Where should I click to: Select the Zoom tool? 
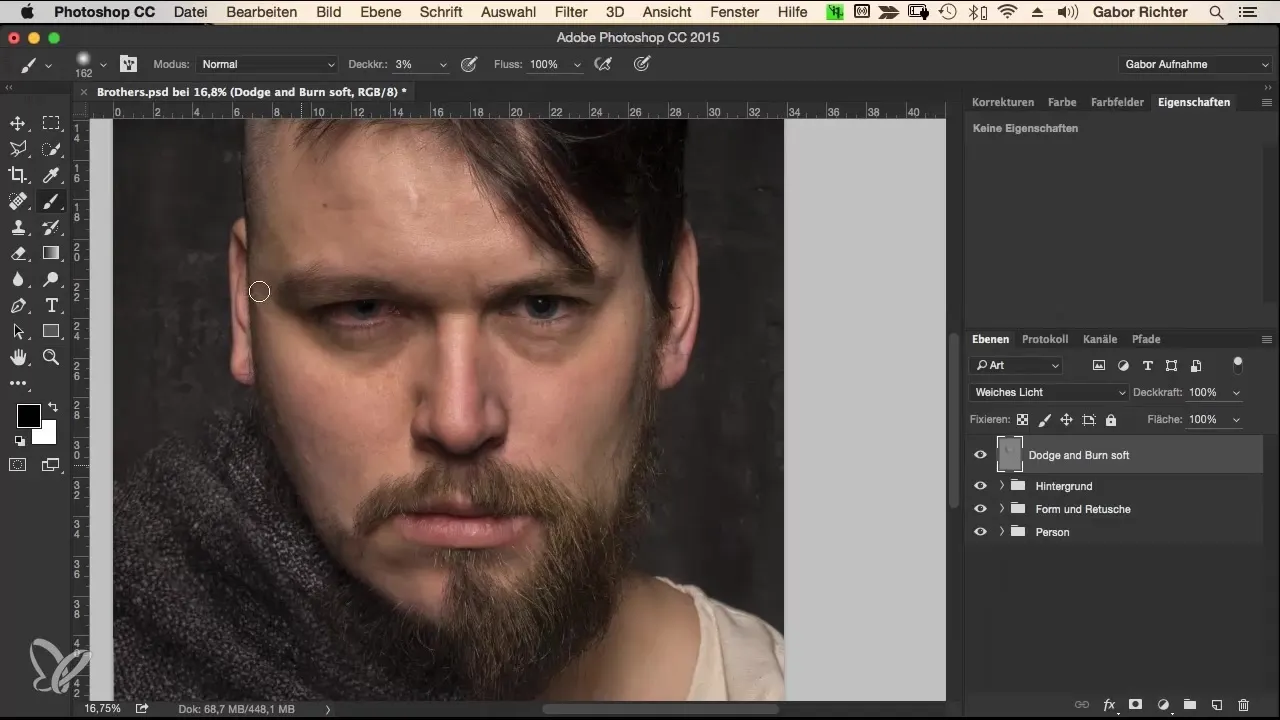[51, 357]
